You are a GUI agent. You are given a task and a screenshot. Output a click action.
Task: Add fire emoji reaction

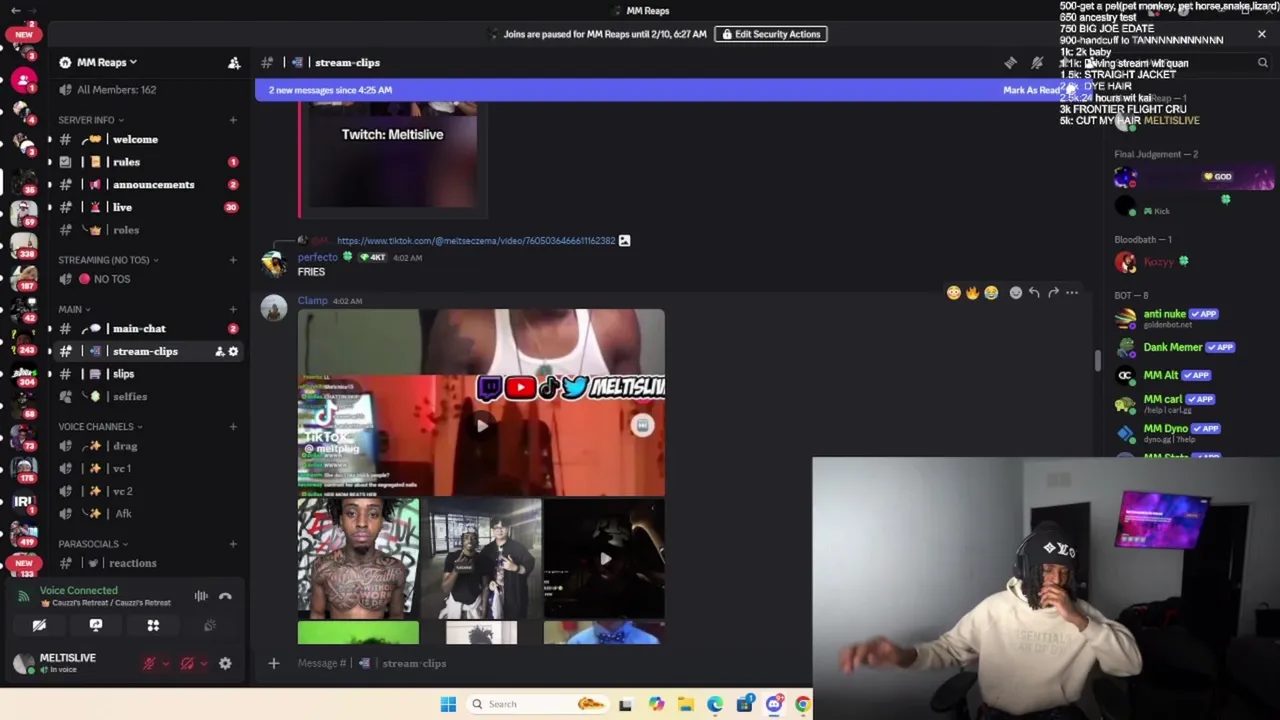click(x=972, y=293)
